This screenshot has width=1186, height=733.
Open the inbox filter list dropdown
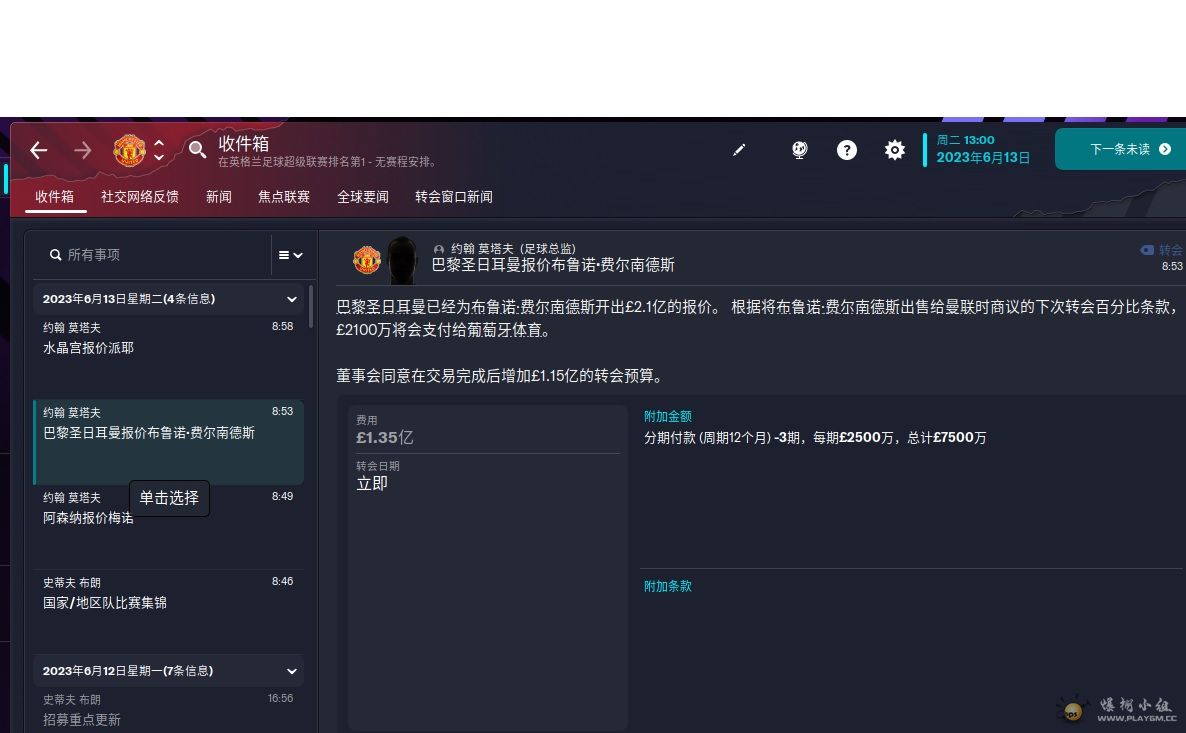(290, 255)
